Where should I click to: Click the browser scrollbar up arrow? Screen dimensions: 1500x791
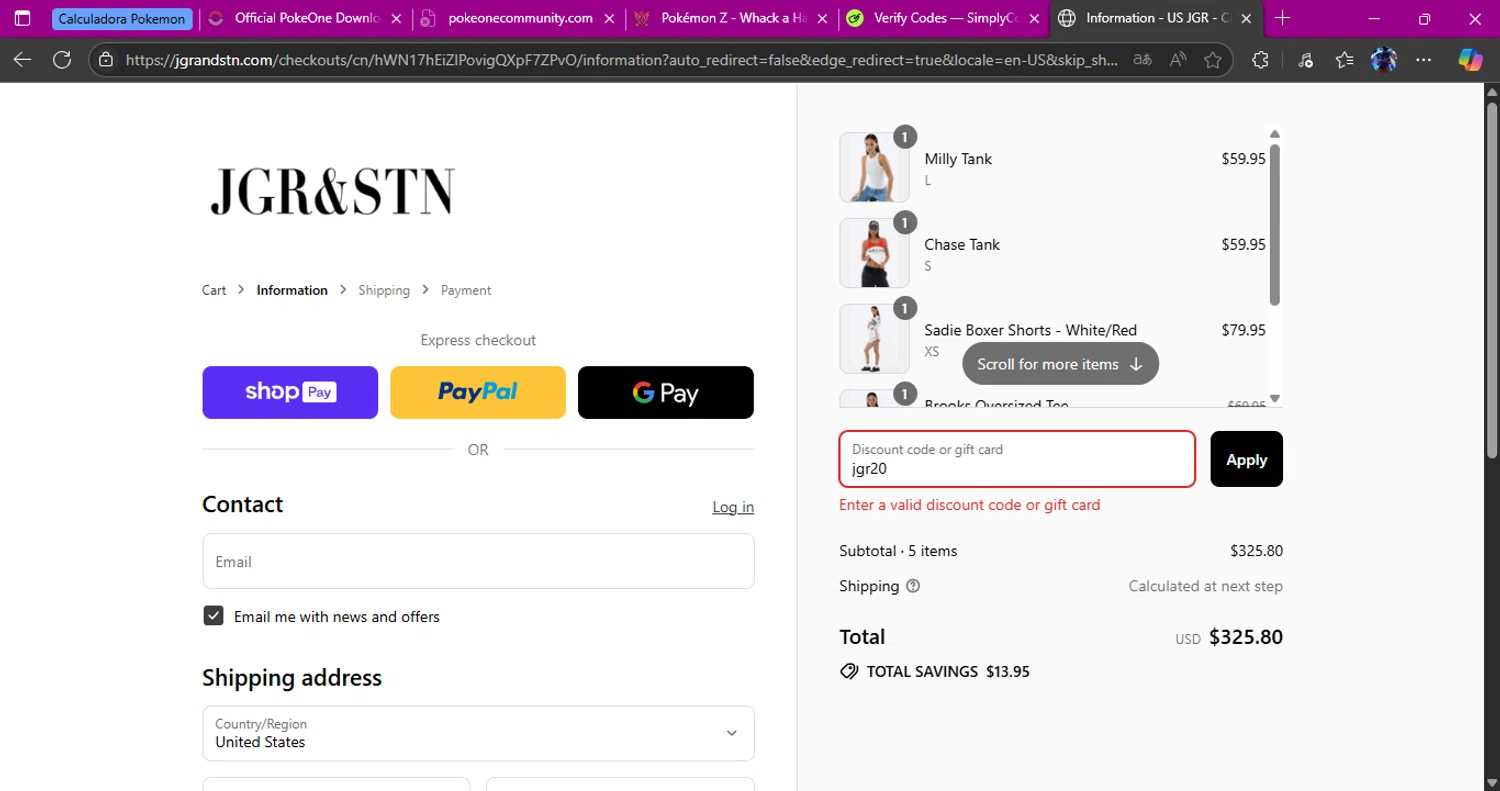coord(1492,90)
